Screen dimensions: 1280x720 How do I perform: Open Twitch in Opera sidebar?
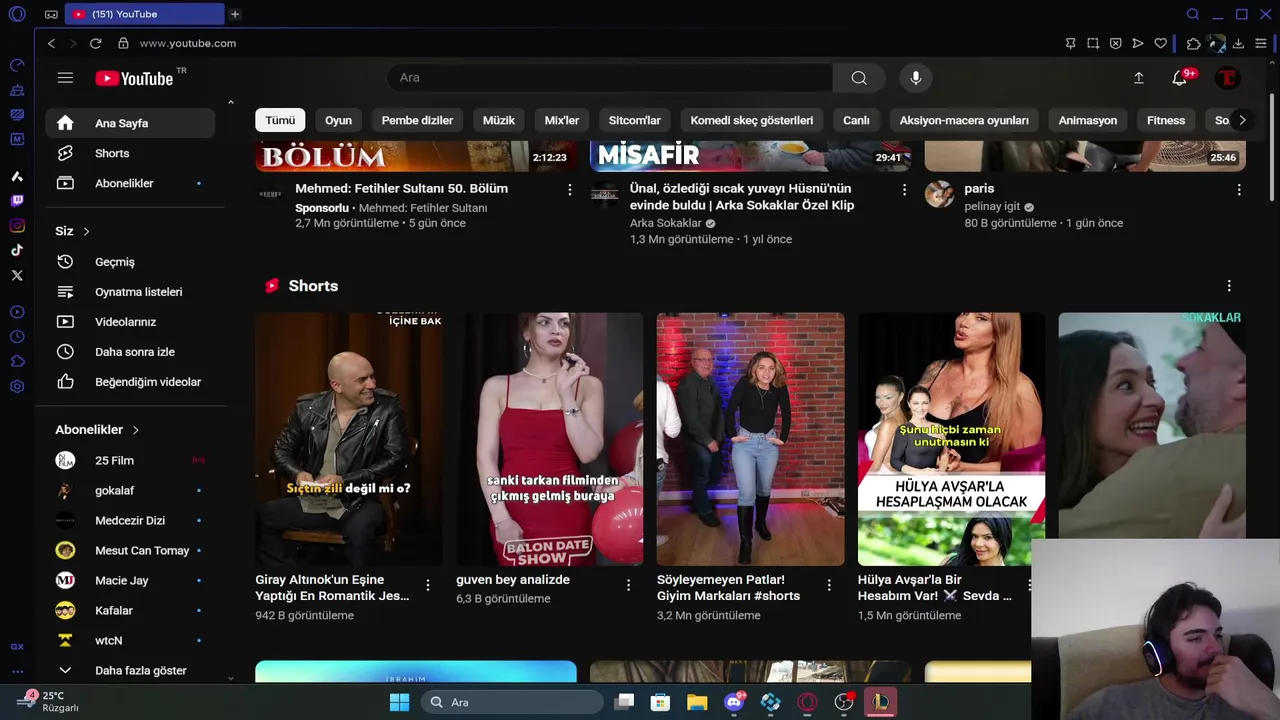click(17, 200)
